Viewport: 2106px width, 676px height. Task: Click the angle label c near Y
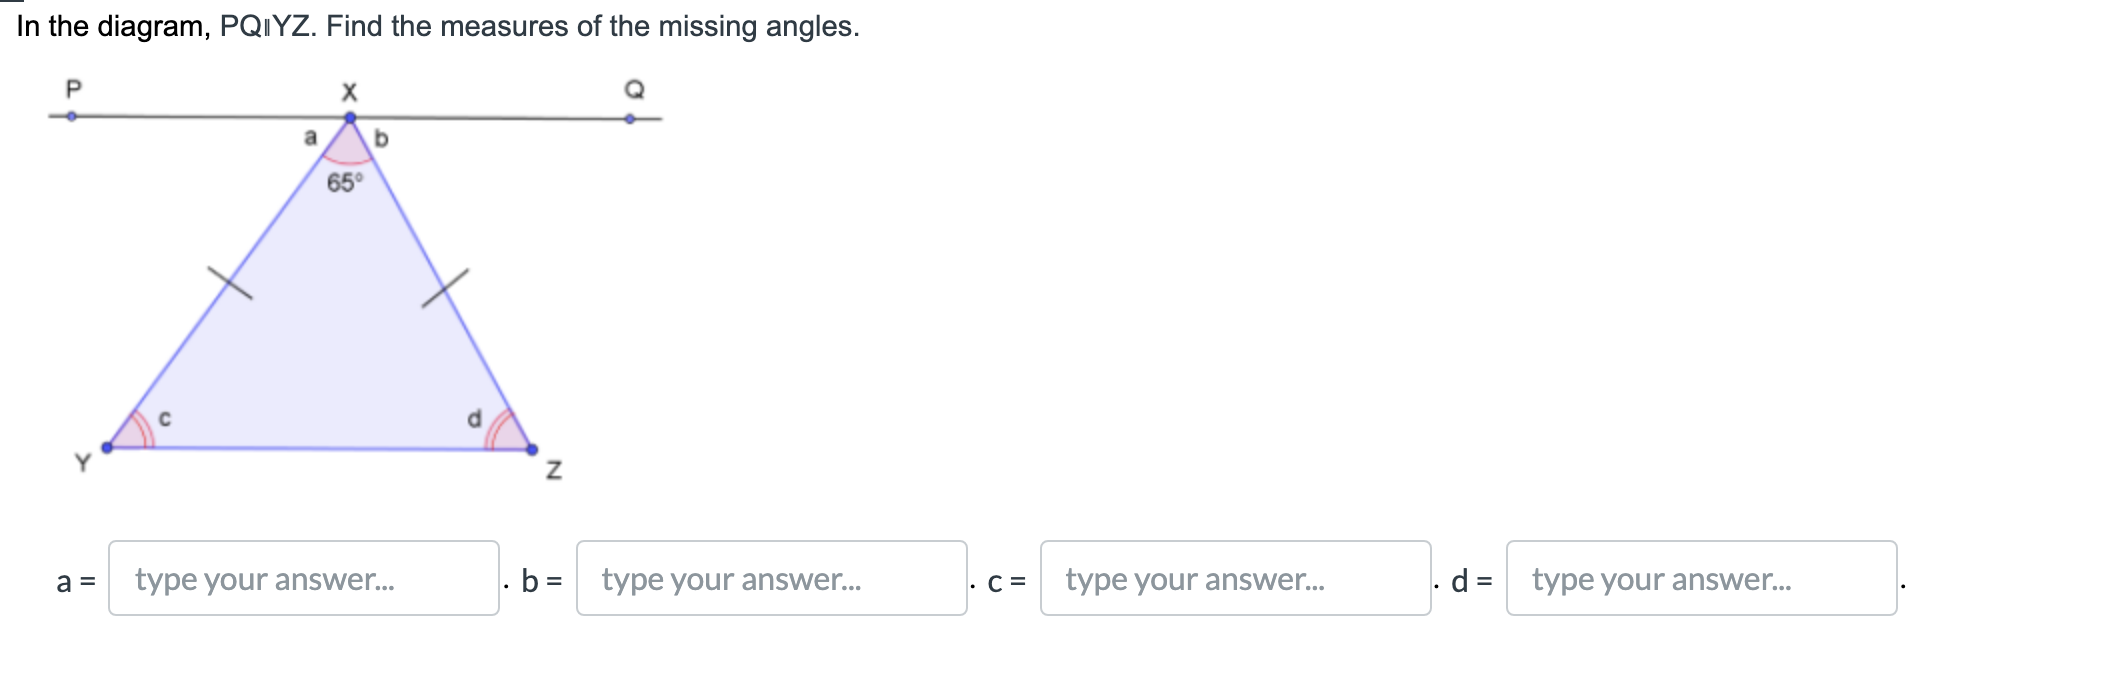[165, 418]
